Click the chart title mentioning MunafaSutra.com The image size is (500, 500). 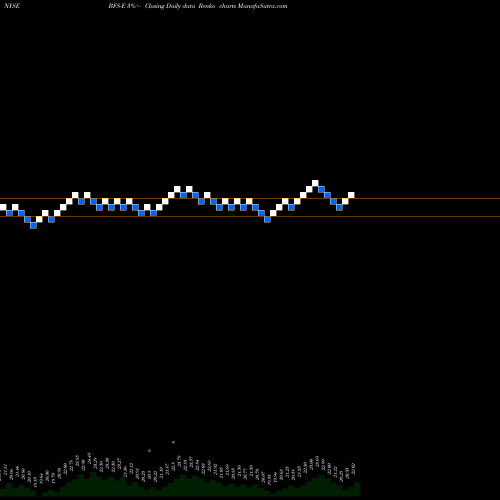point(198,6)
